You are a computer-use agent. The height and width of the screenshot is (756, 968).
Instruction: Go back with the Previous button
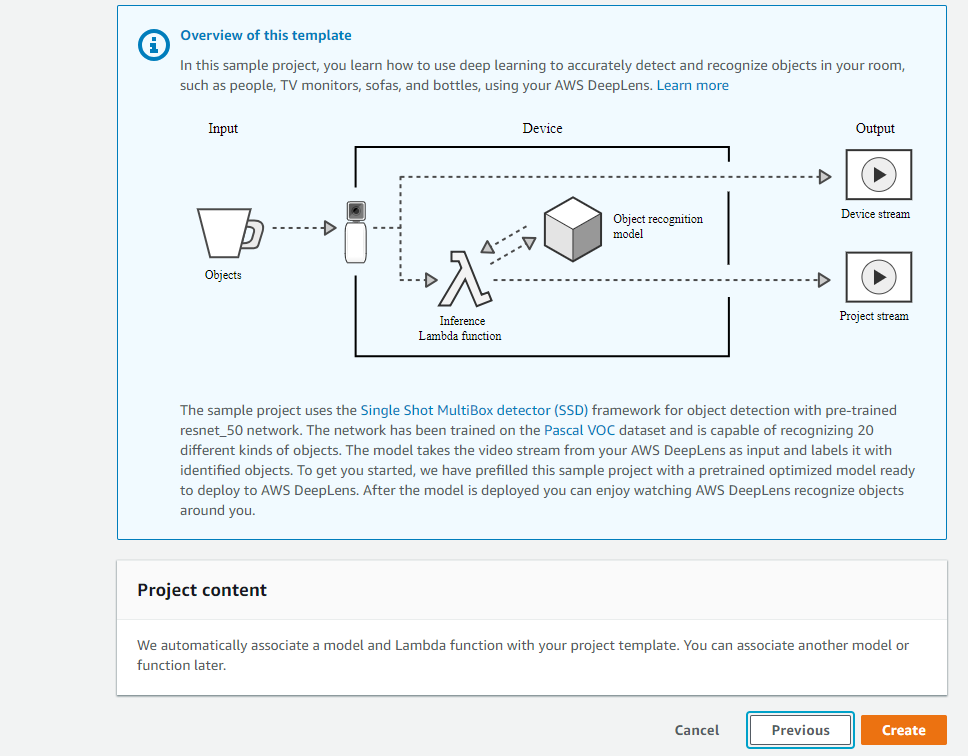(x=800, y=730)
